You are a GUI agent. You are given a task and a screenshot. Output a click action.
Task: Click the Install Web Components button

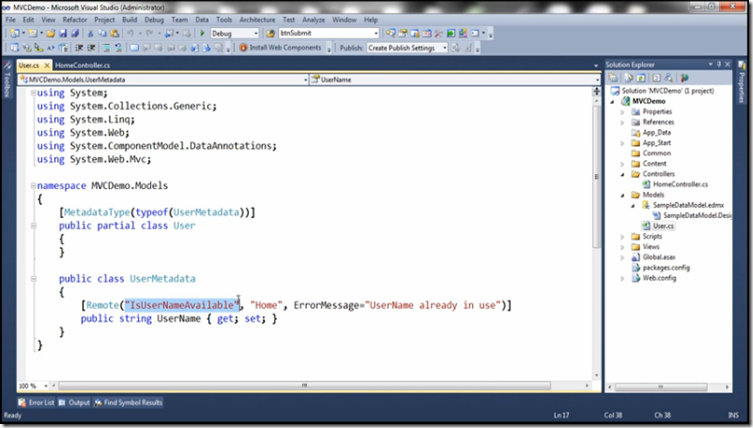pyautogui.click(x=280, y=48)
